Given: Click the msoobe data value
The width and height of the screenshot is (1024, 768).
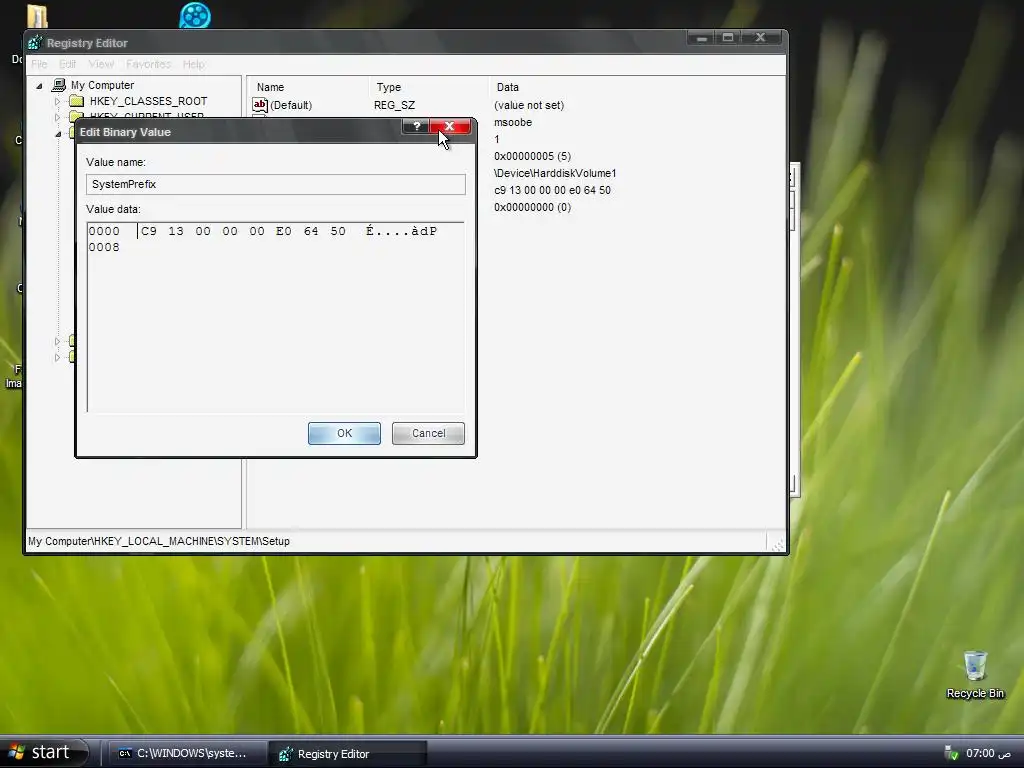Looking at the screenshot, I should pyautogui.click(x=513, y=122).
